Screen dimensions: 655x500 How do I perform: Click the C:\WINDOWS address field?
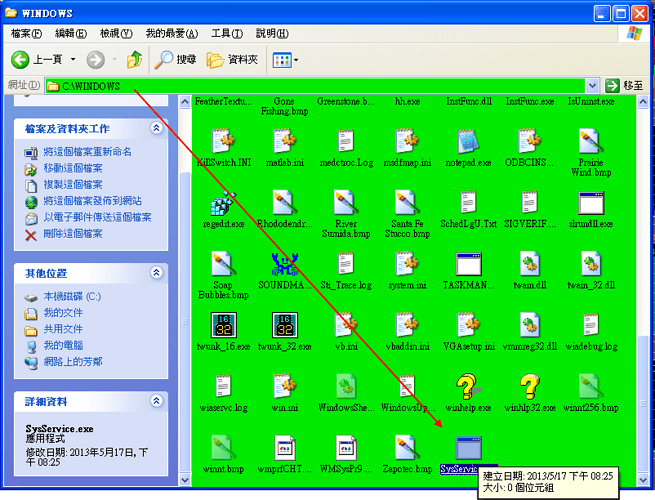315,86
